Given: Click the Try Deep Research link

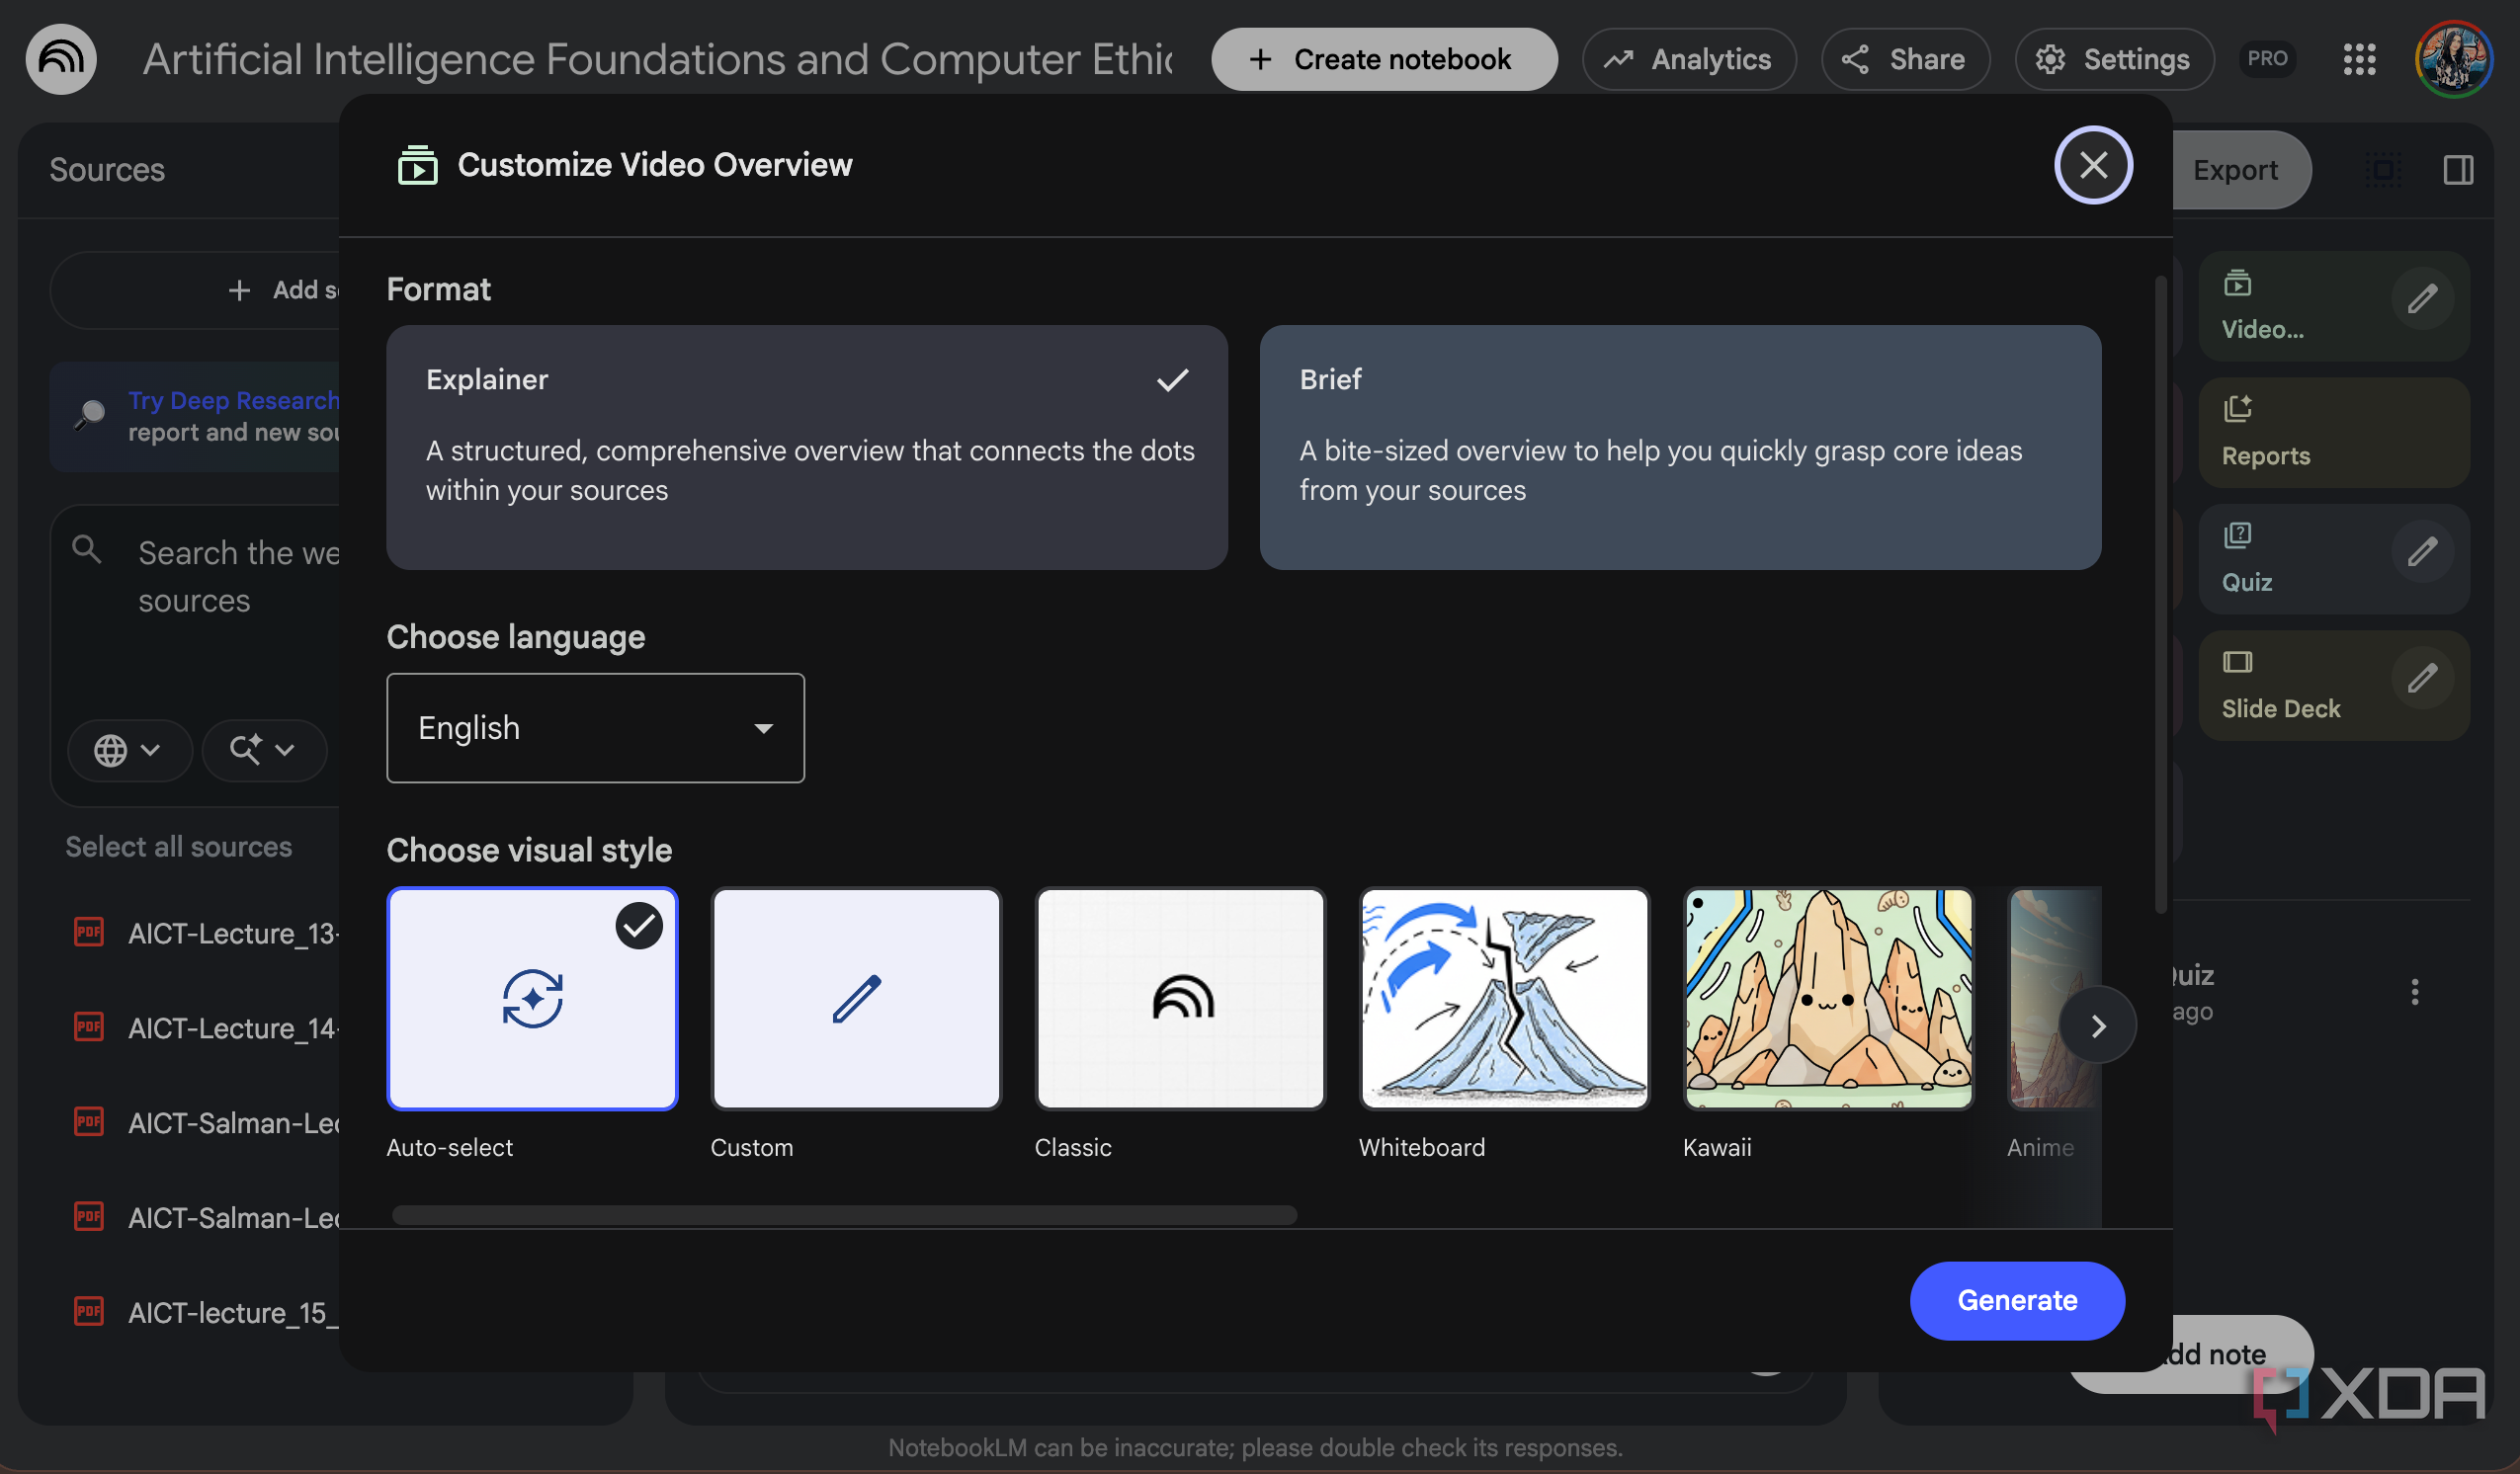Looking at the screenshot, I should (233, 400).
